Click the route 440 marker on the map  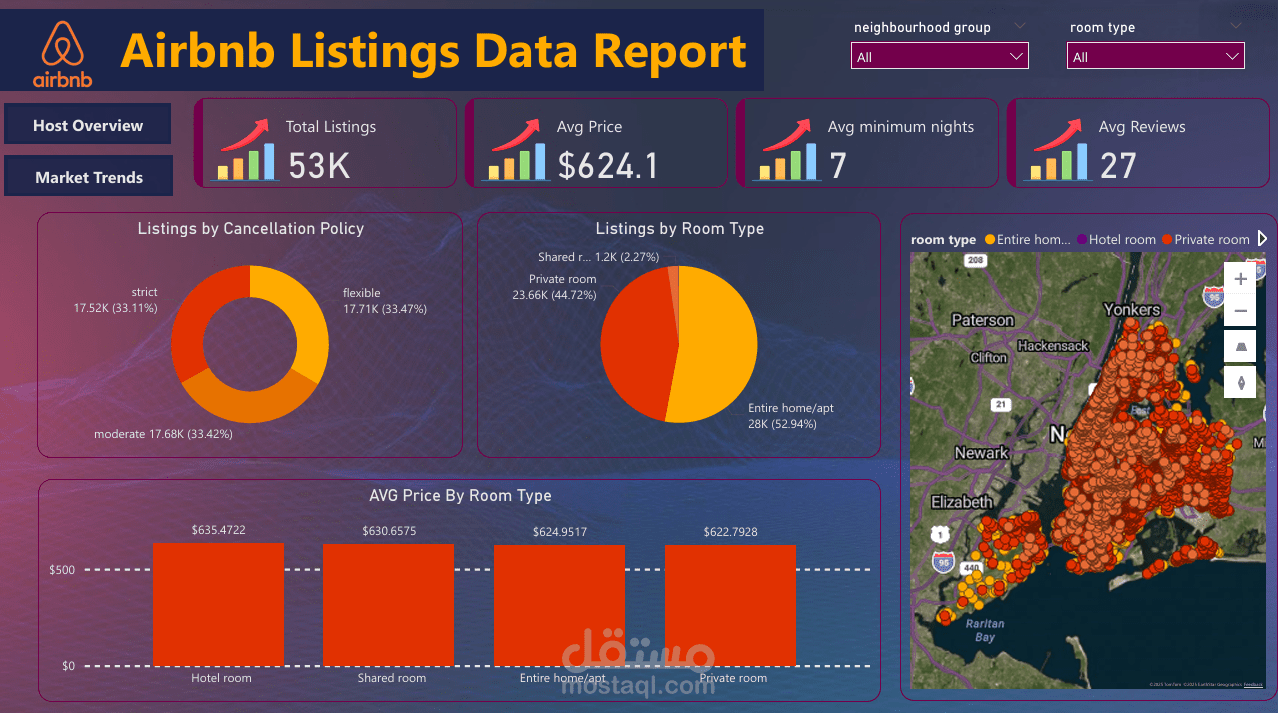pos(971,569)
